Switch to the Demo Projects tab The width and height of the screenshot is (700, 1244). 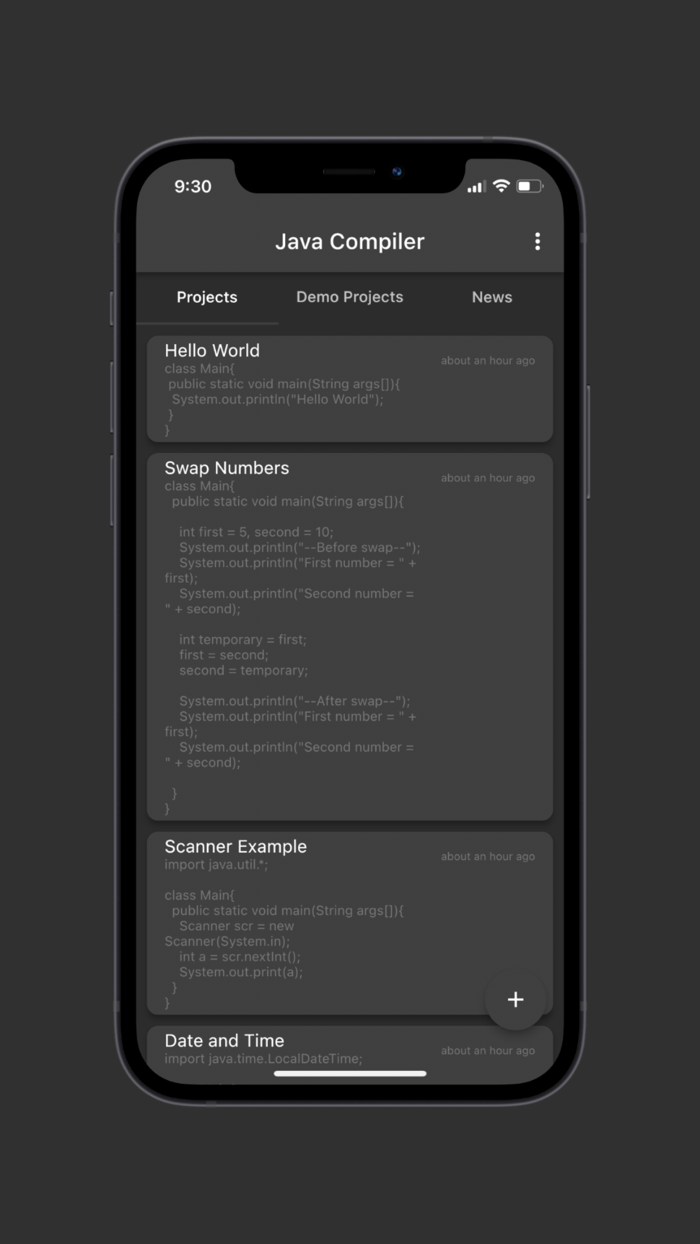coord(349,297)
